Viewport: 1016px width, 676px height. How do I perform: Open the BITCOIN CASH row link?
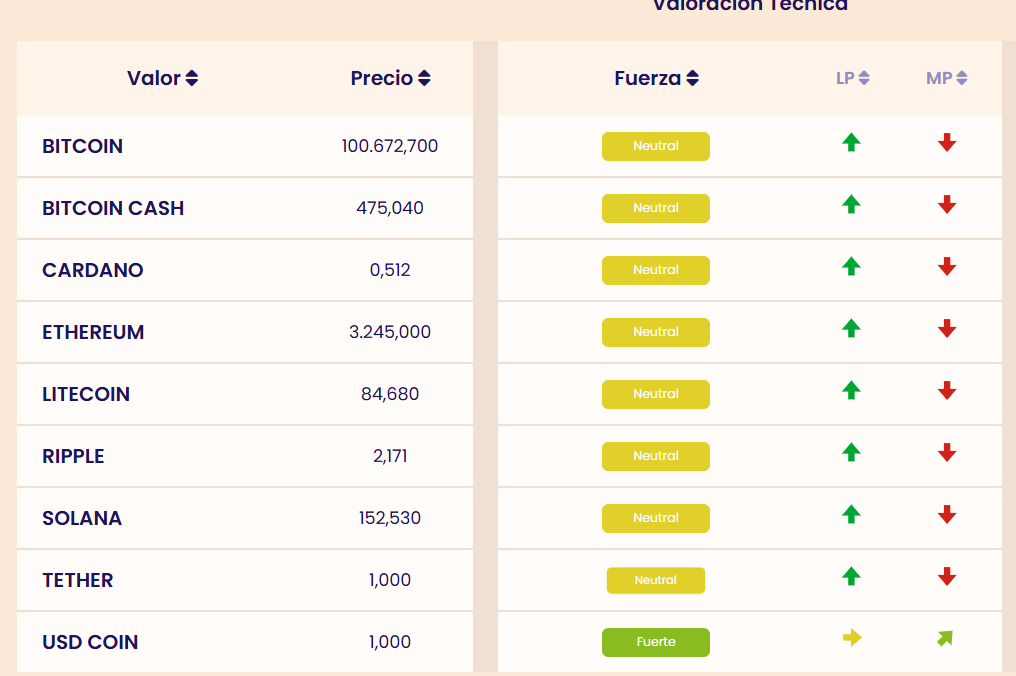click(113, 208)
